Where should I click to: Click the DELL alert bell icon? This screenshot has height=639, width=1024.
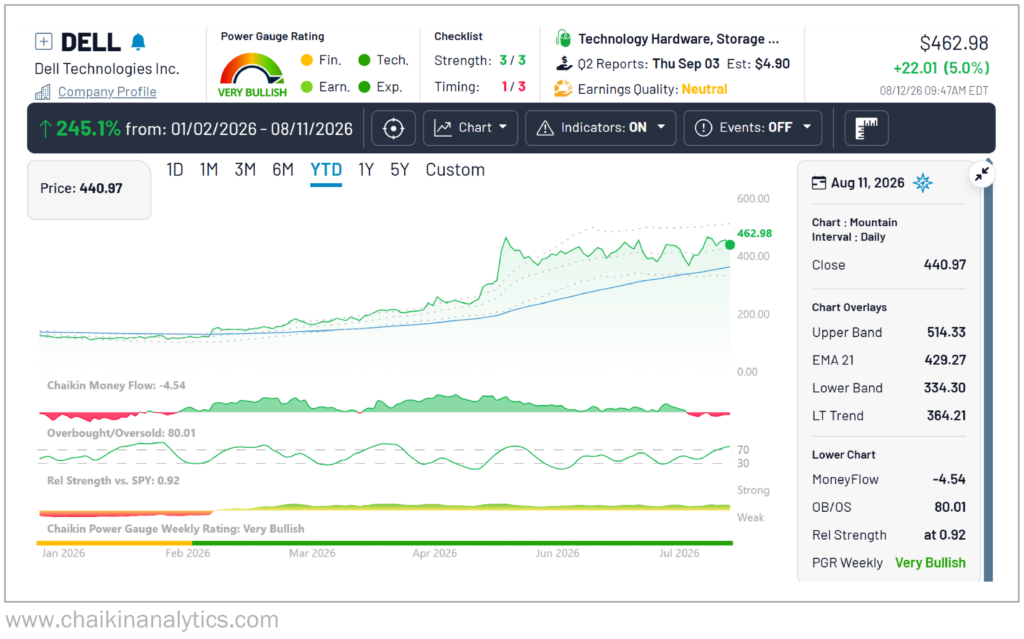pos(138,42)
